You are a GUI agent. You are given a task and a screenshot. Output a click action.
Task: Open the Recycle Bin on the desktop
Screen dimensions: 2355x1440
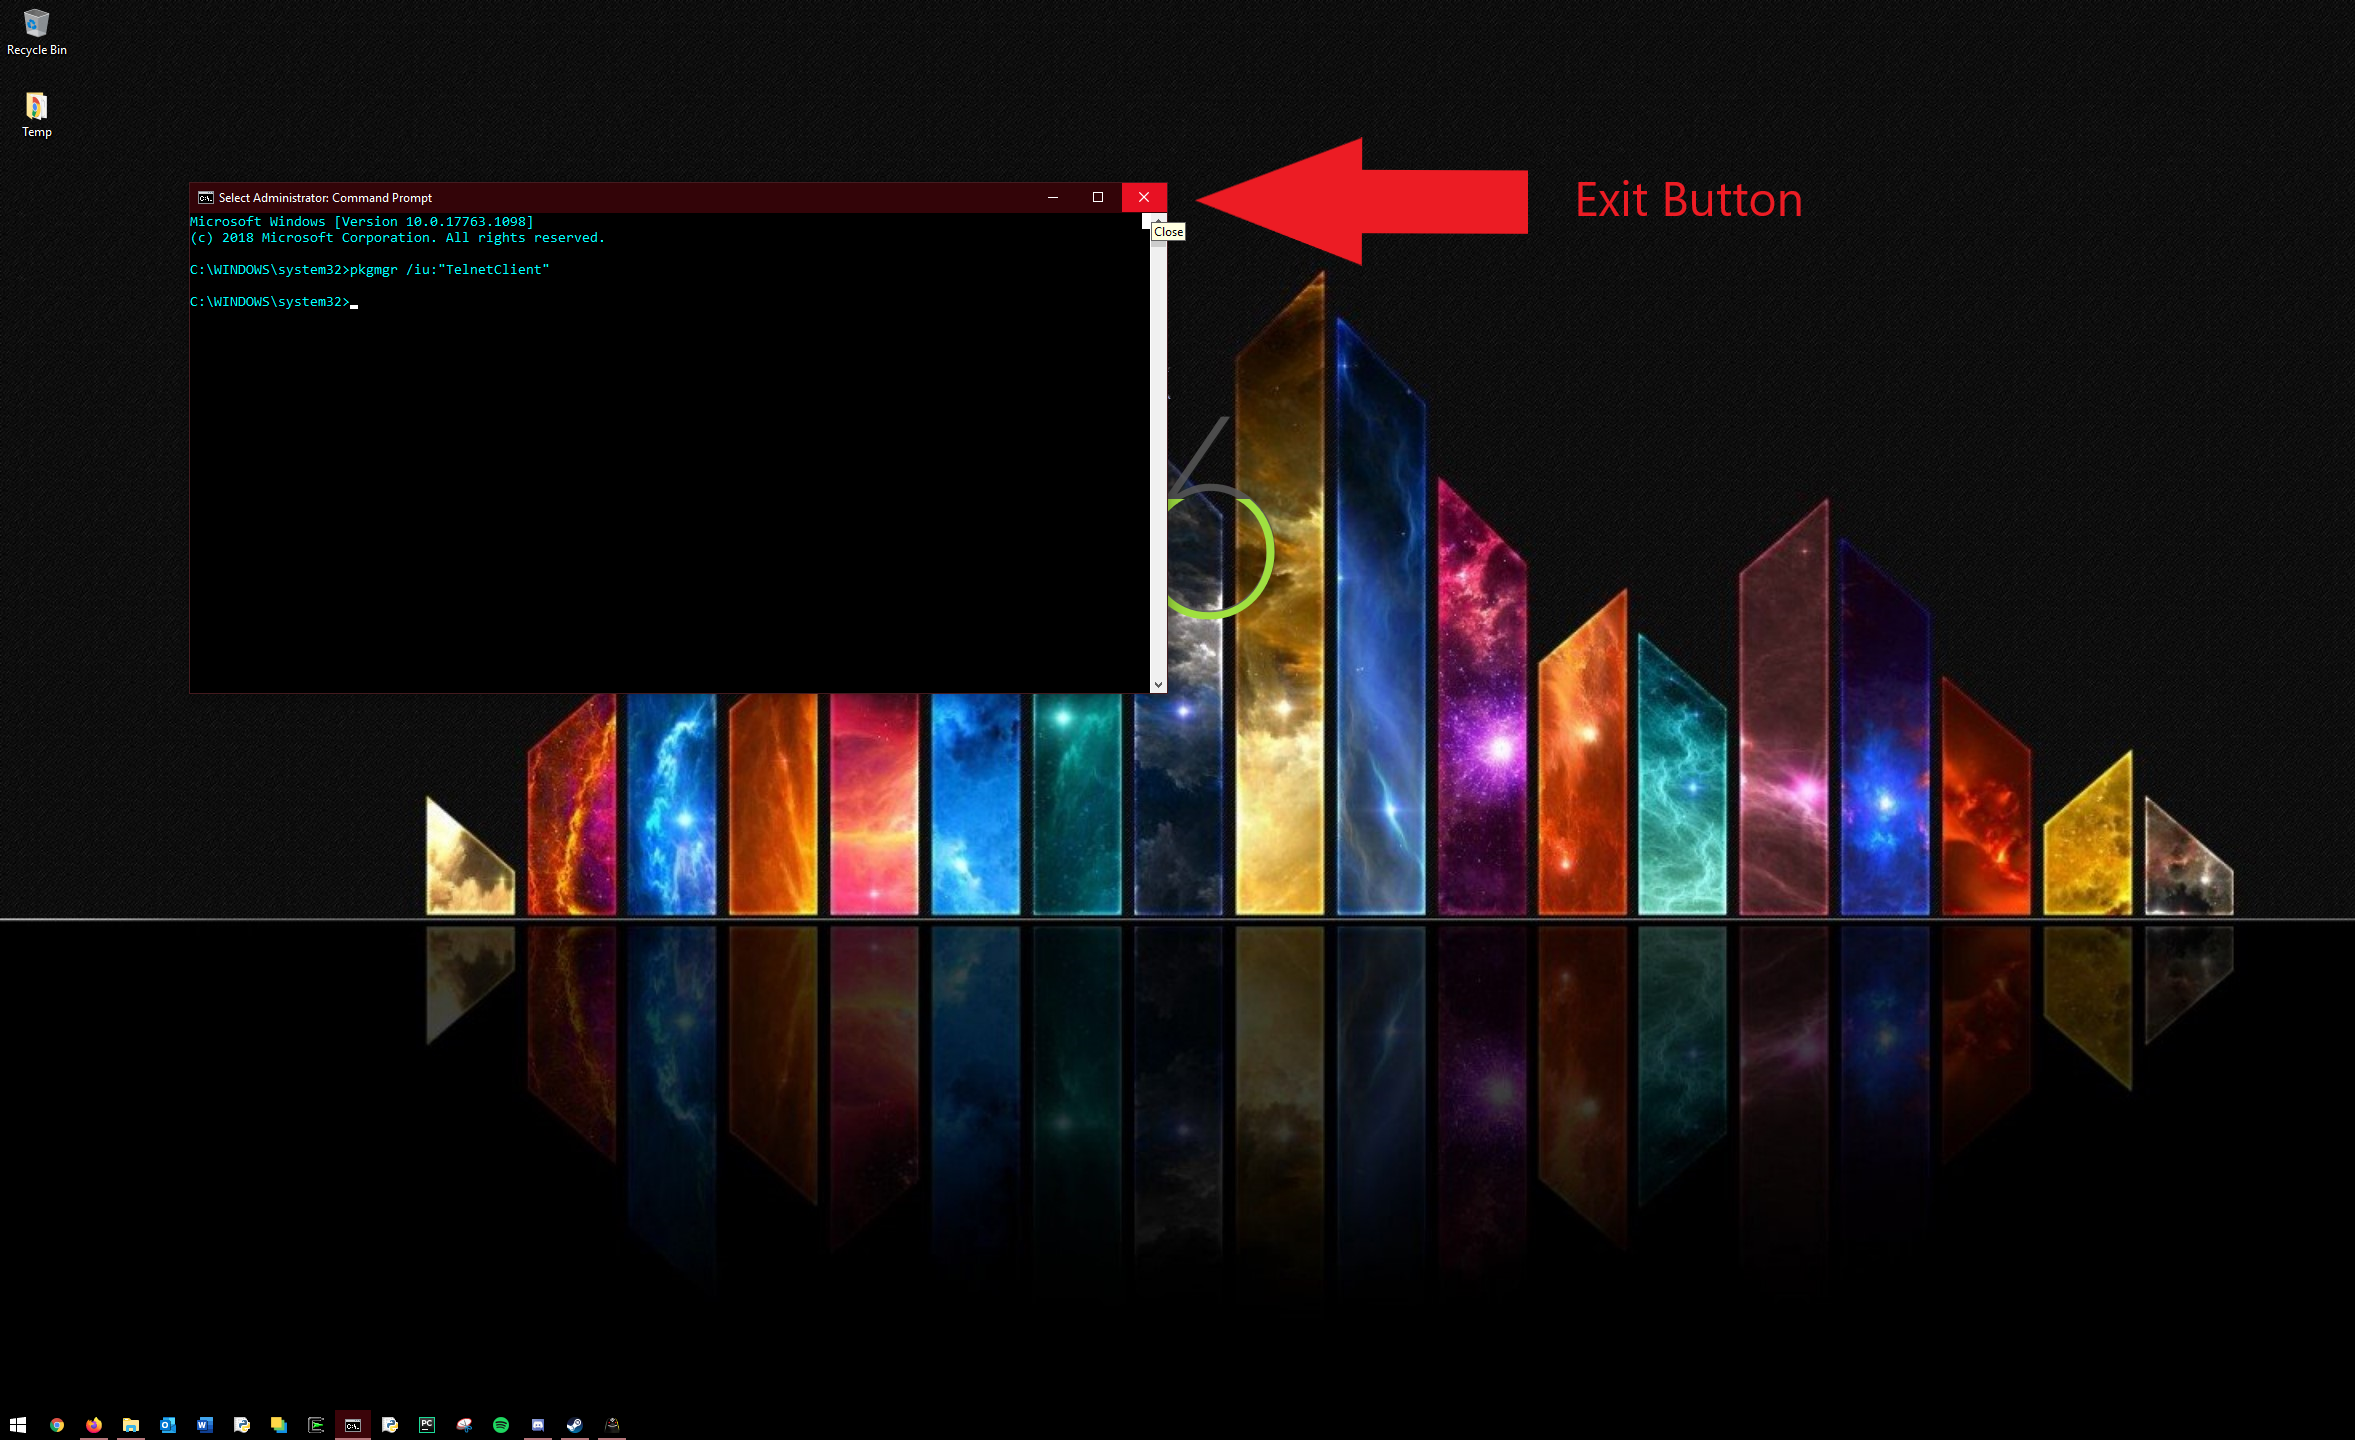point(36,22)
